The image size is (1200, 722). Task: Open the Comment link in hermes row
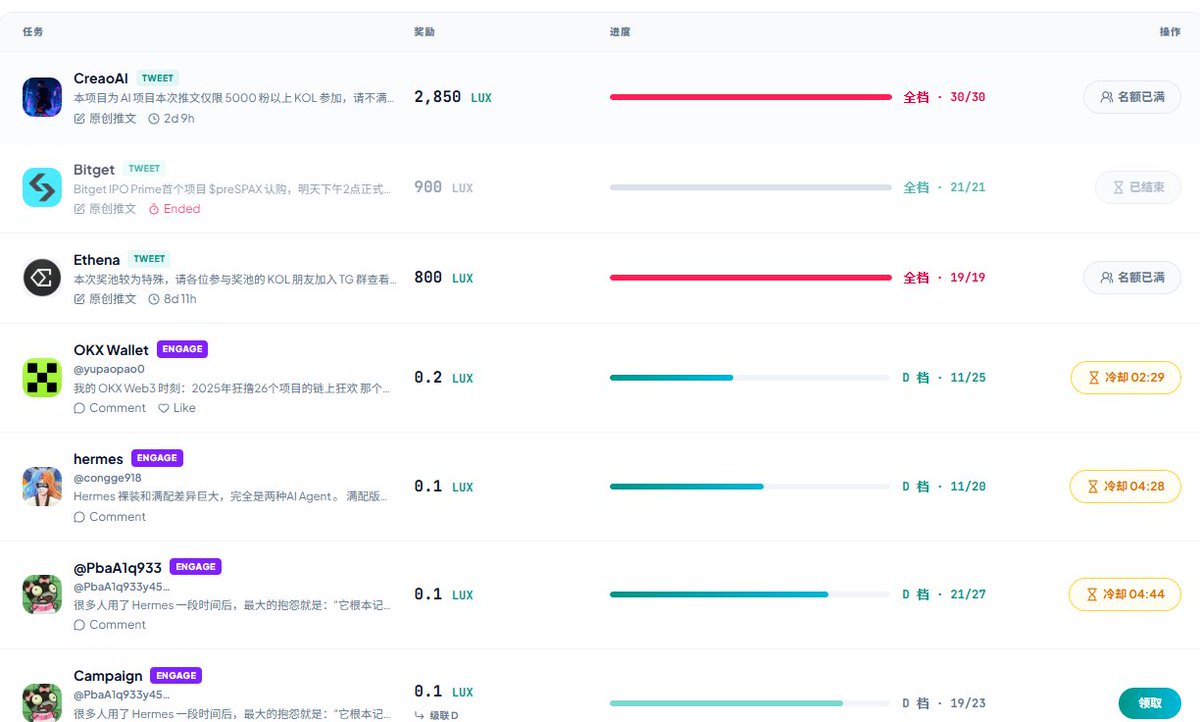pyautogui.click(x=110, y=517)
